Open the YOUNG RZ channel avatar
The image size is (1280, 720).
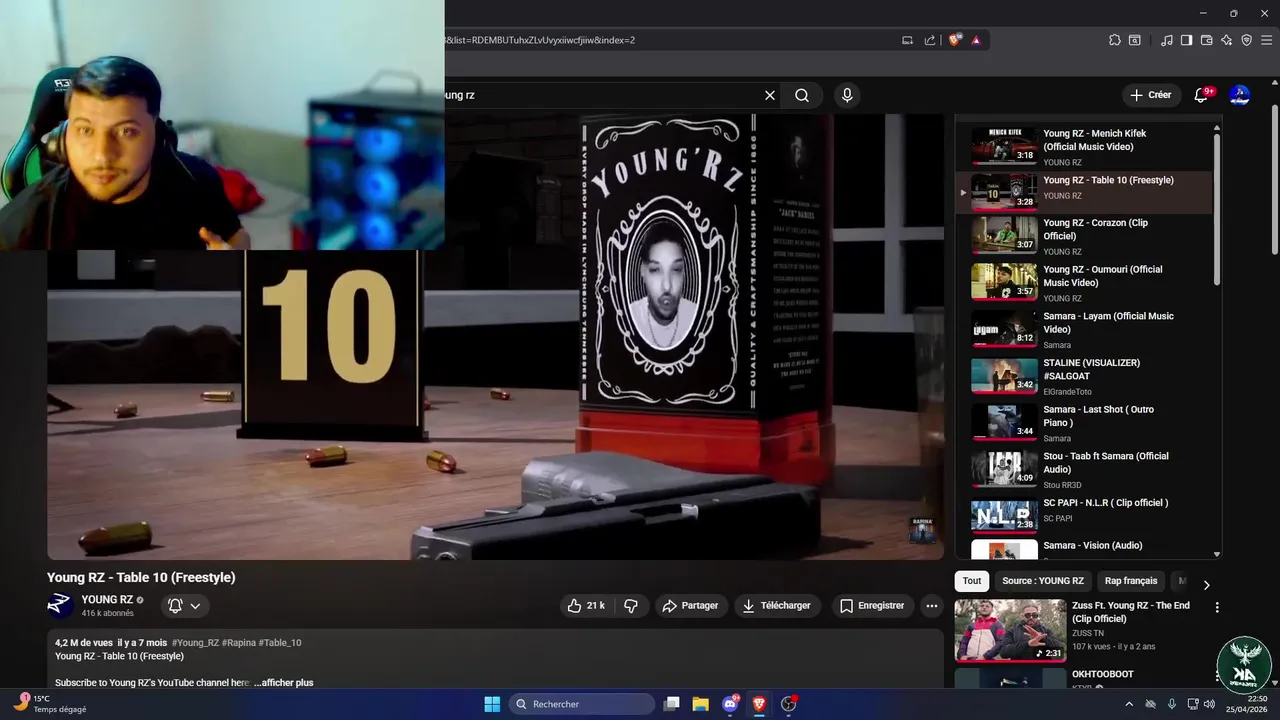click(60, 605)
